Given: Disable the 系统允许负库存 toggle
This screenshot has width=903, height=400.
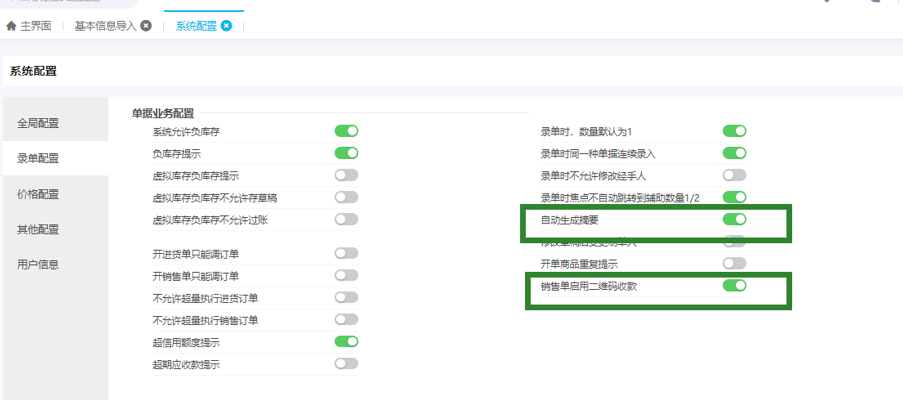Looking at the screenshot, I should pyautogui.click(x=346, y=131).
